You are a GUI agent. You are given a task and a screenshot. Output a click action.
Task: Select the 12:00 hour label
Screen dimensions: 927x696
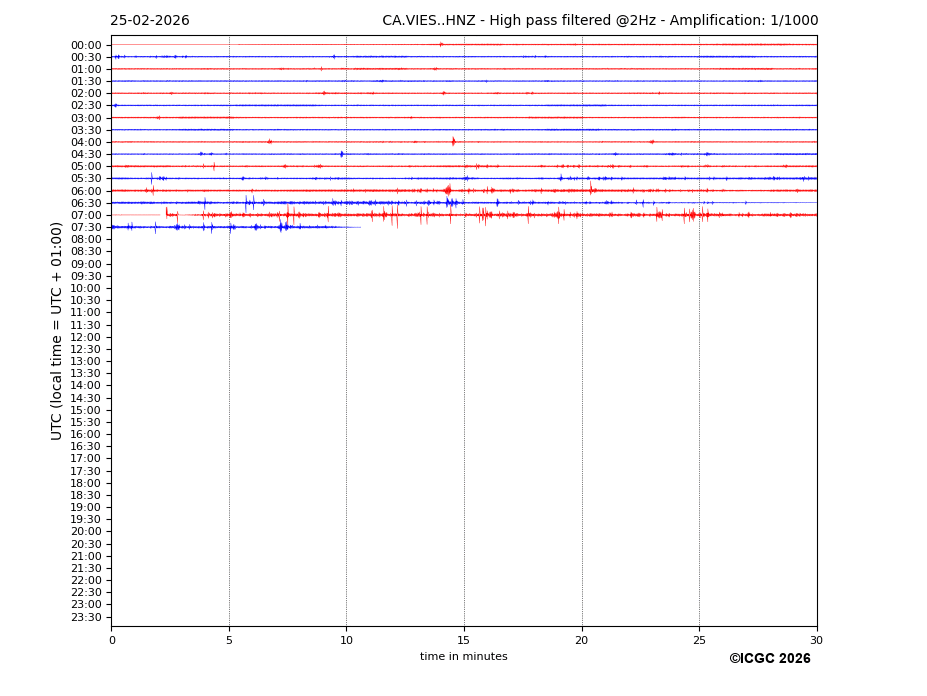point(86,337)
